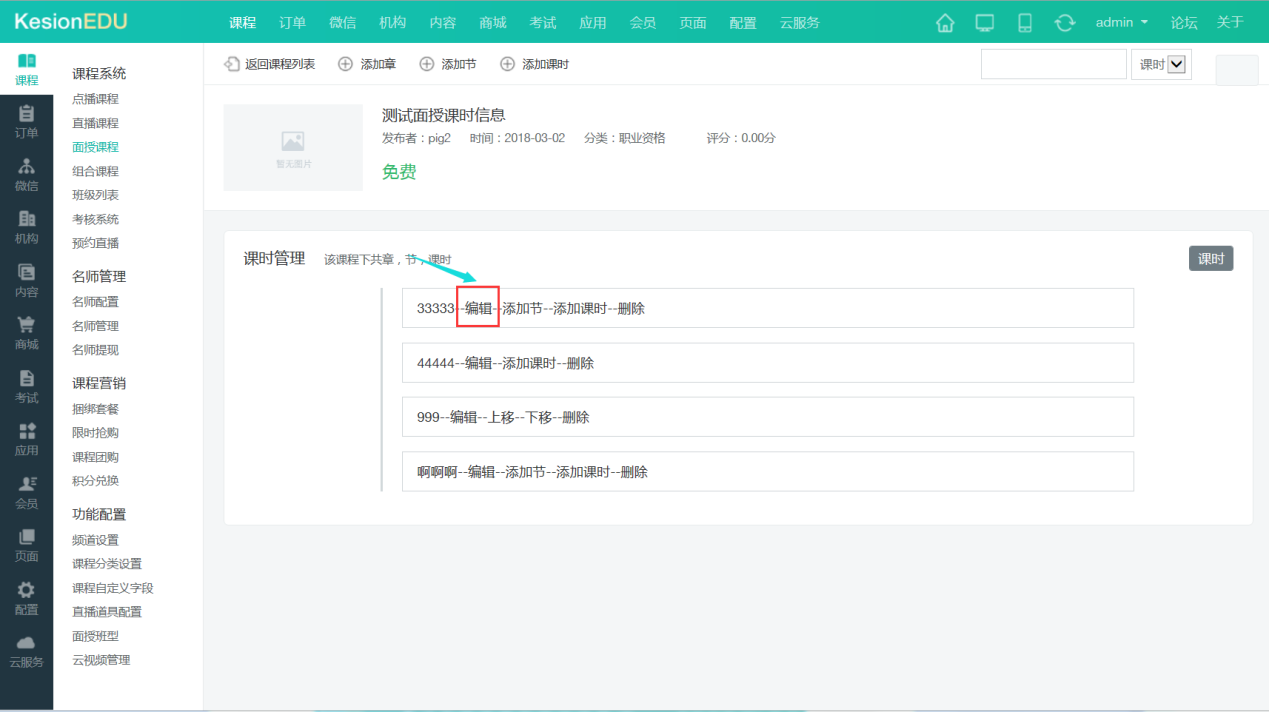Click 添加章 in the toolbar
The height and width of the screenshot is (712, 1269).
click(367, 64)
